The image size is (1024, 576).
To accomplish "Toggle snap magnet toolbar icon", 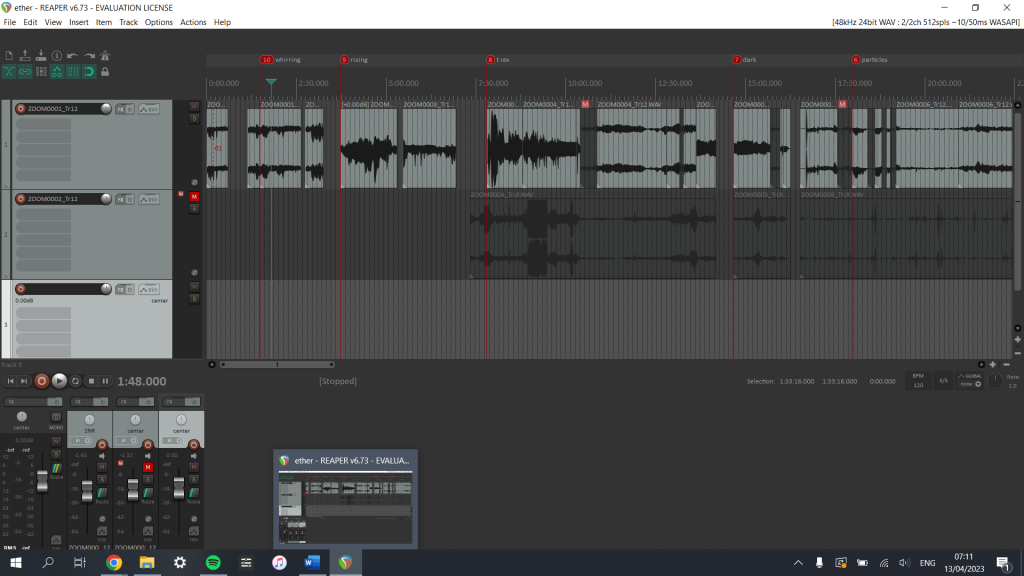I will (89, 72).
